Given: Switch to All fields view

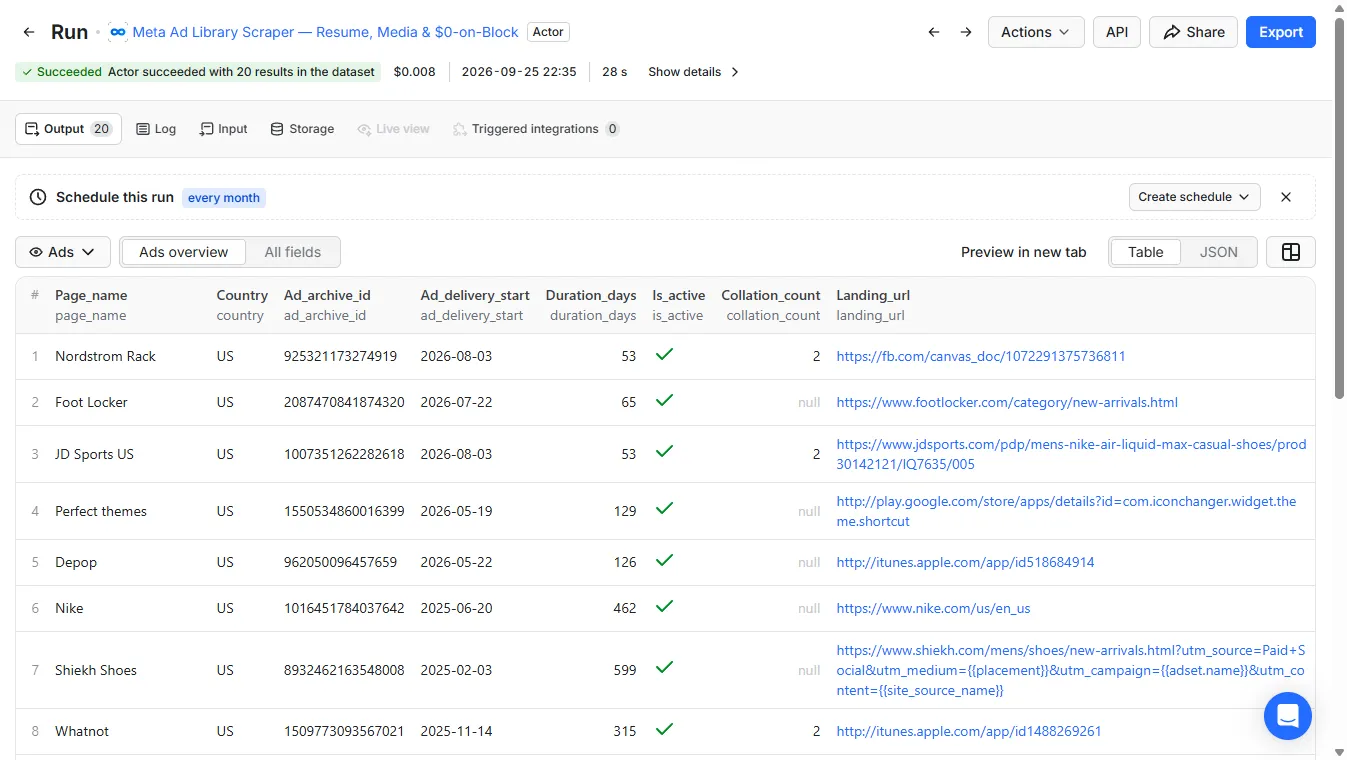Looking at the screenshot, I should tap(293, 252).
